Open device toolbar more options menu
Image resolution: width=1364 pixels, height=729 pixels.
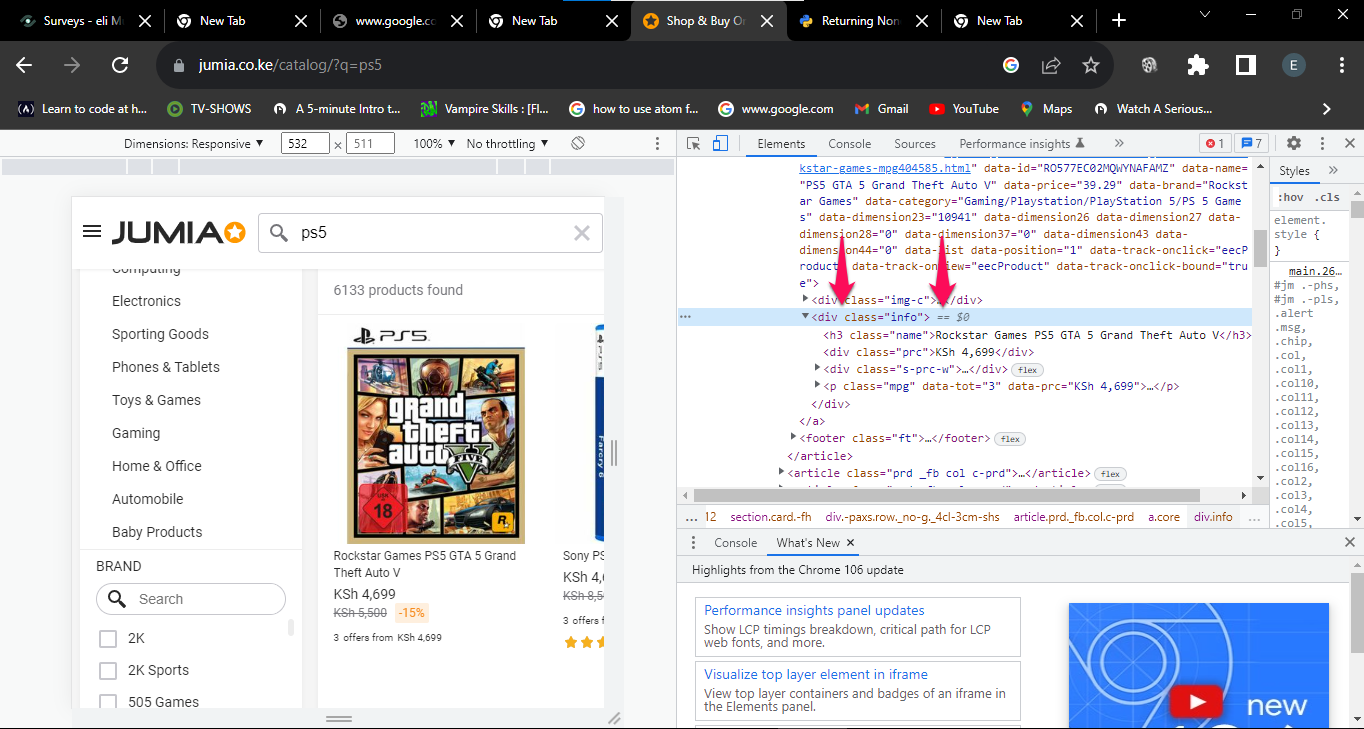tap(657, 143)
